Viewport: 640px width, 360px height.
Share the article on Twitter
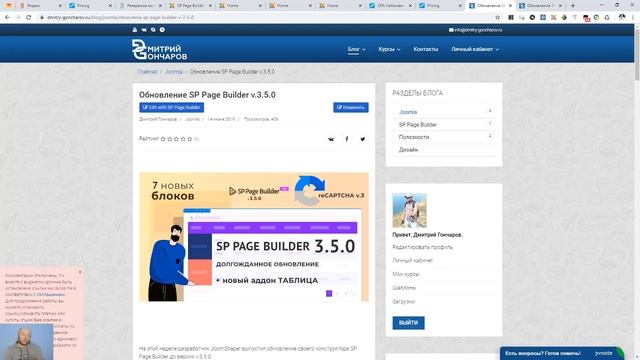coord(362,139)
